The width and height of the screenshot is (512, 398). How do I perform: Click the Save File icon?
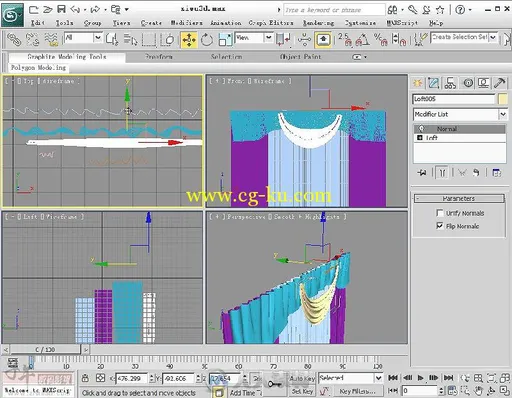[x=61, y=9]
